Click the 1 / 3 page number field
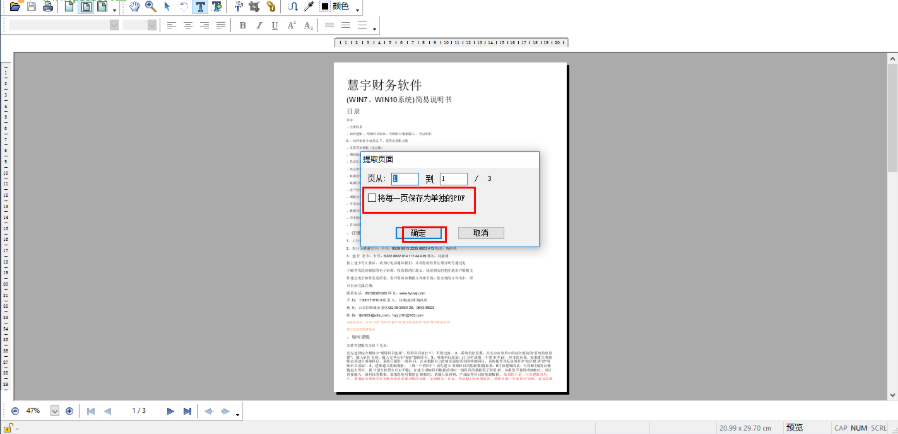This screenshot has width=898, height=434. (139, 411)
